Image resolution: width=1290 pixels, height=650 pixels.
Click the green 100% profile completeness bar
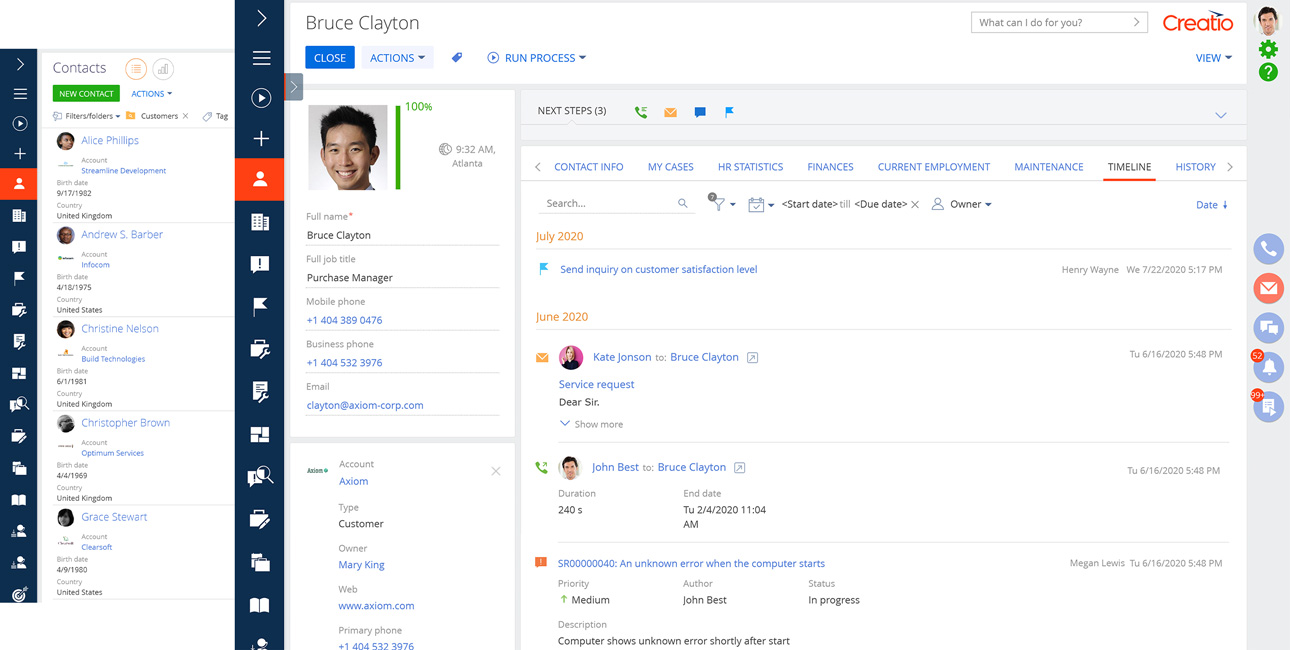[x=398, y=146]
